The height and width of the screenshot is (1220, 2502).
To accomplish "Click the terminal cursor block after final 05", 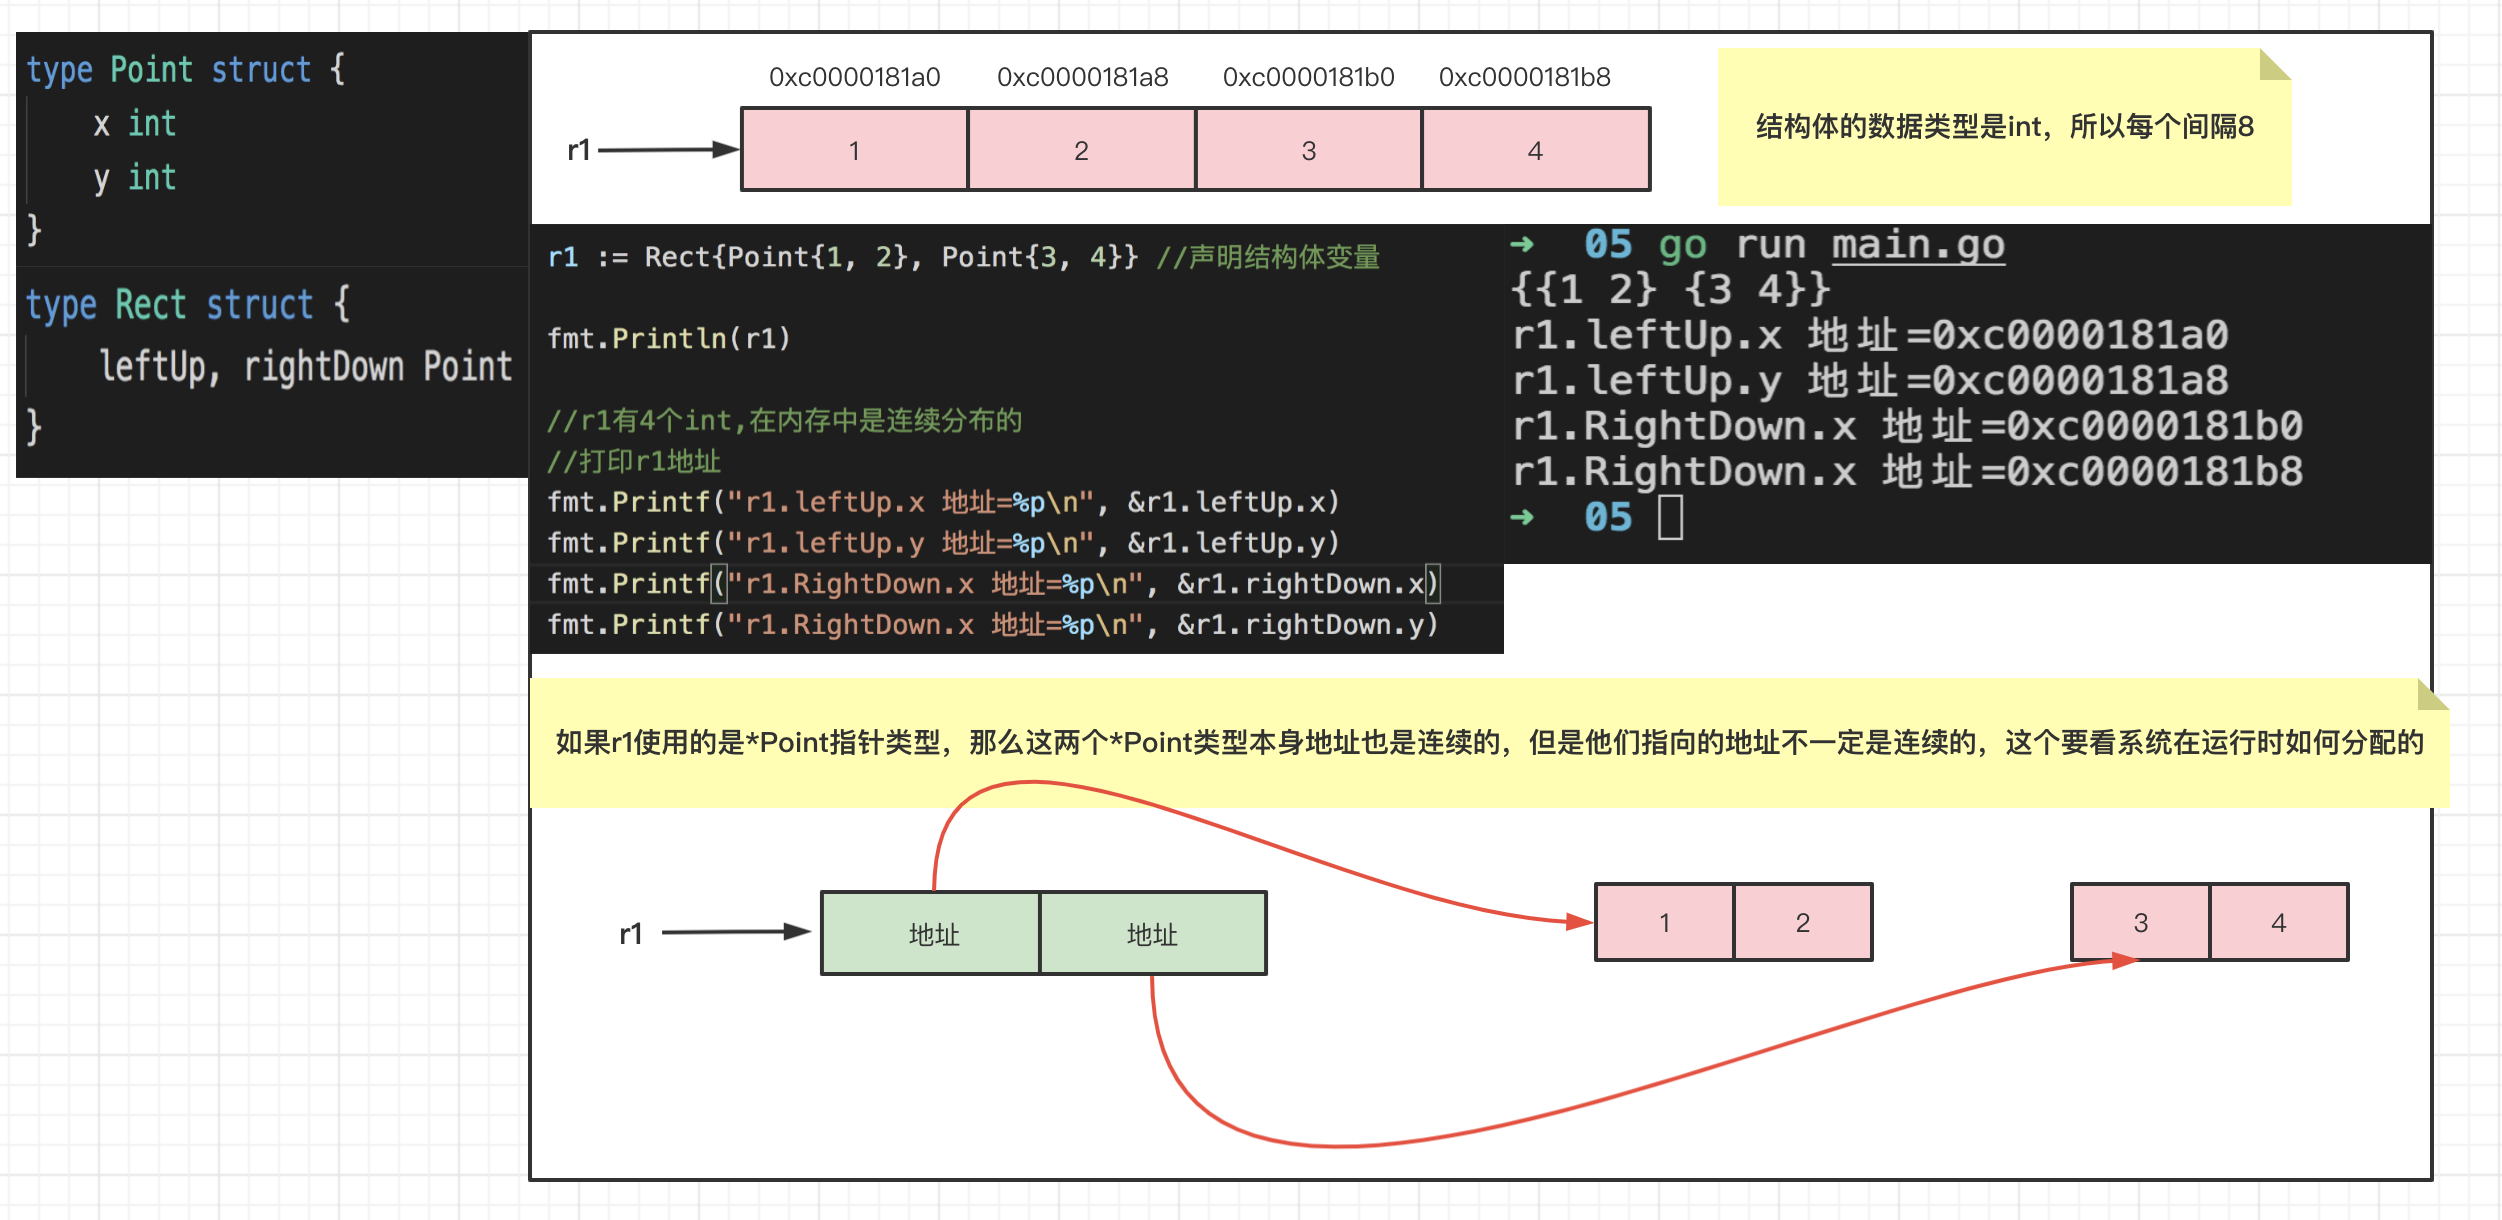I will click(1670, 517).
